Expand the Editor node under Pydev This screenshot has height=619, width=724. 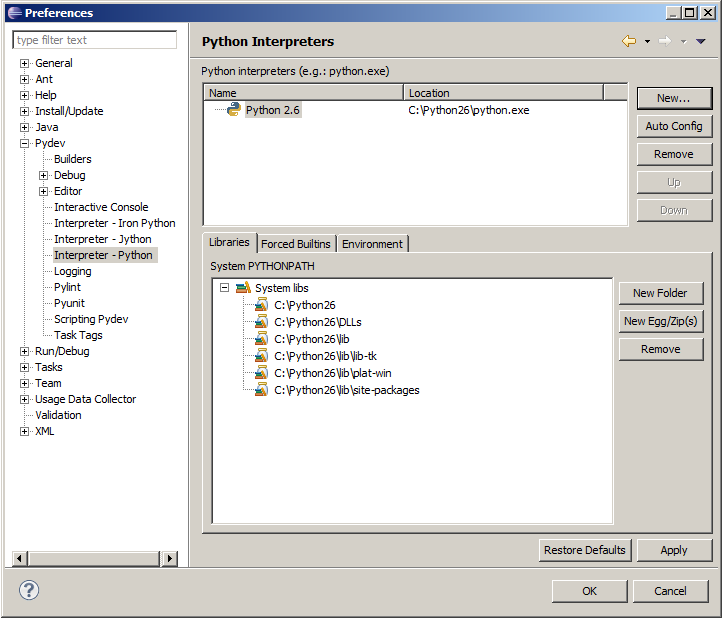pos(43,192)
